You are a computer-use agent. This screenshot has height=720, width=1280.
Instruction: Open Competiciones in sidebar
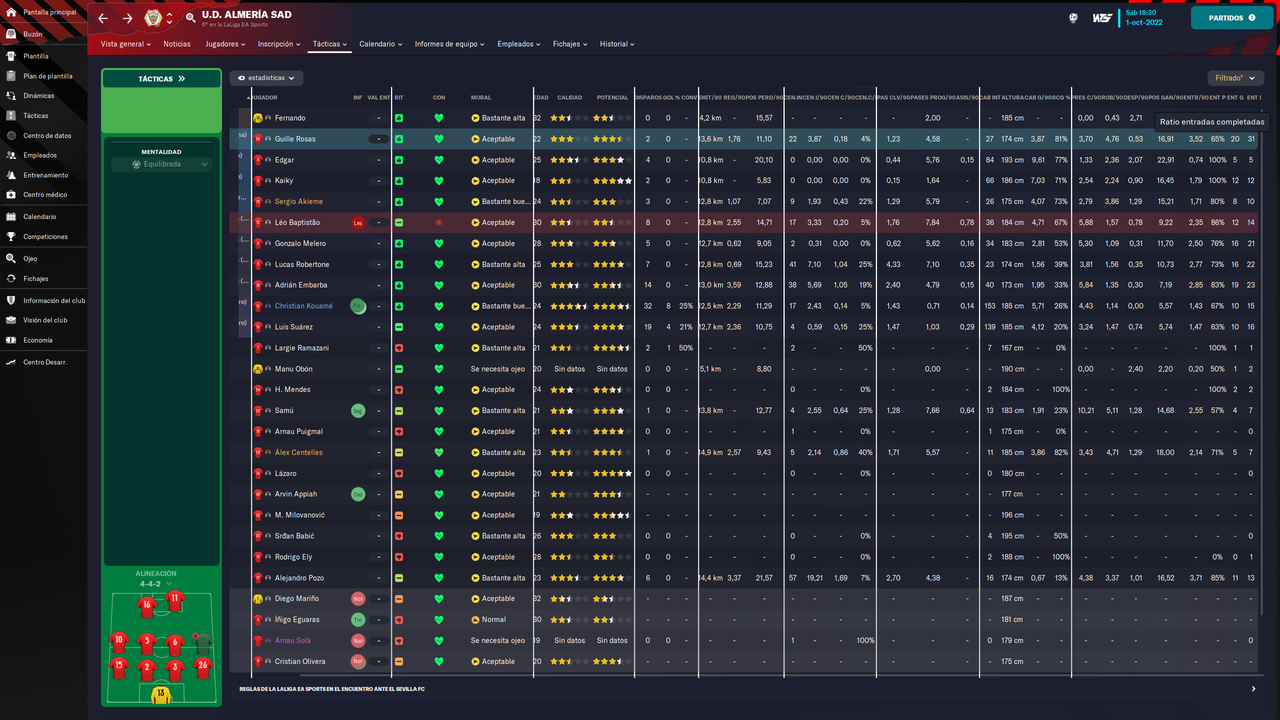point(45,237)
